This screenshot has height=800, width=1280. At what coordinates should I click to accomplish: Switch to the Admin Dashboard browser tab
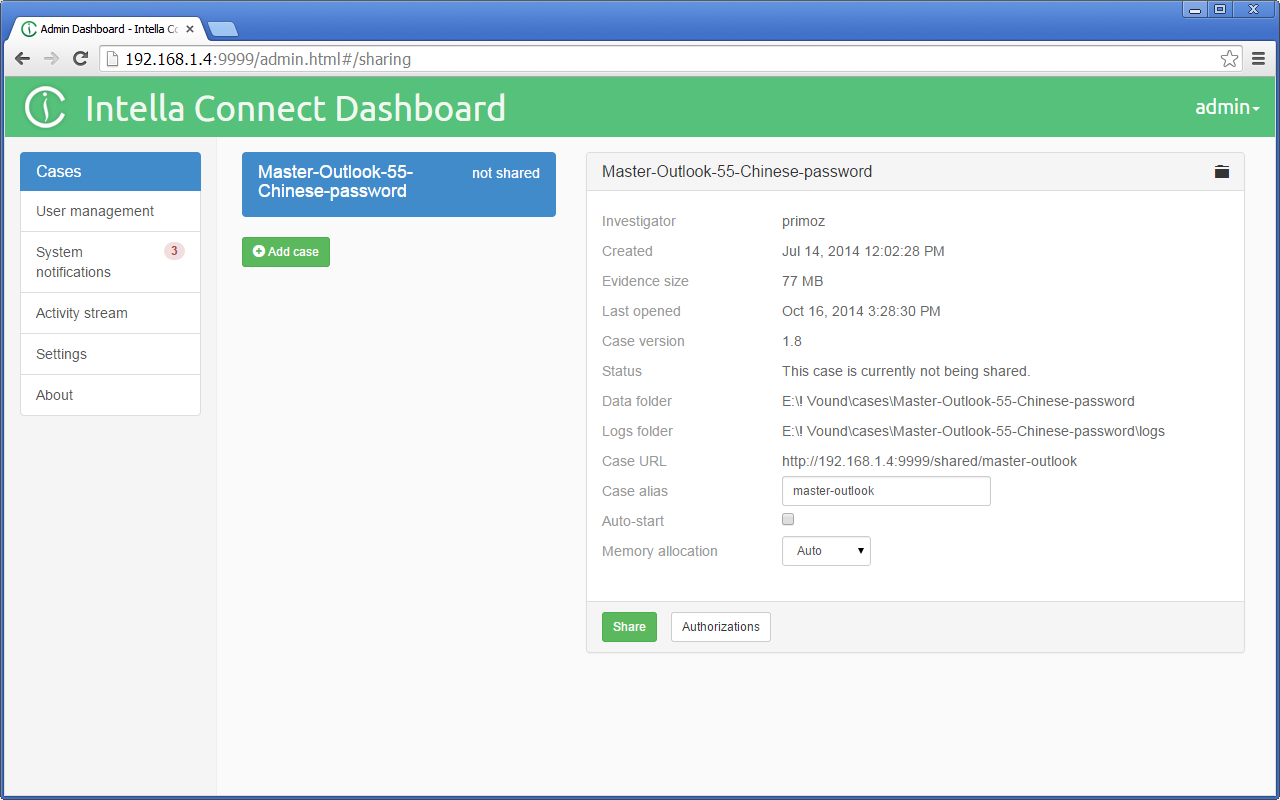click(x=100, y=28)
